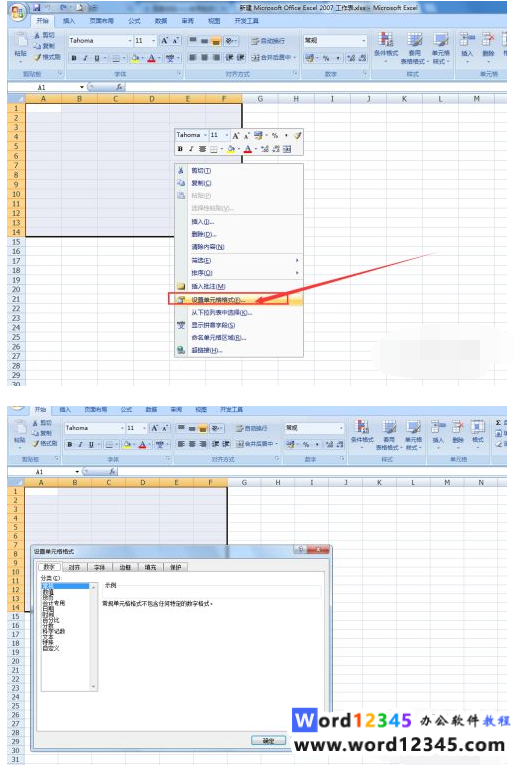Click format painter brush on mini toolbar
This screenshot has height=765, width=515.
[x=297, y=135]
